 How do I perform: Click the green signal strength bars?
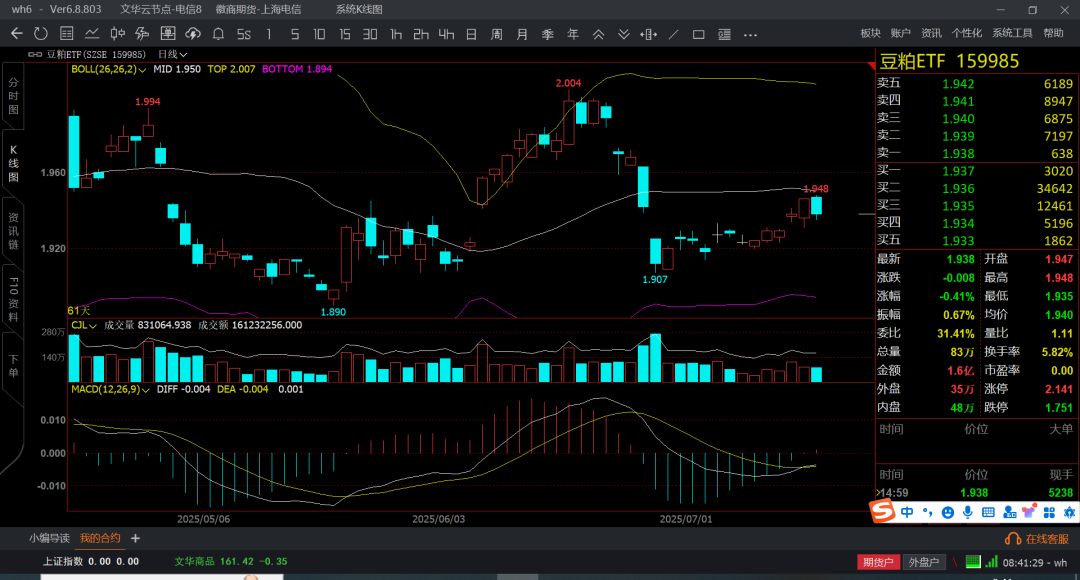pyautogui.click(x=991, y=561)
